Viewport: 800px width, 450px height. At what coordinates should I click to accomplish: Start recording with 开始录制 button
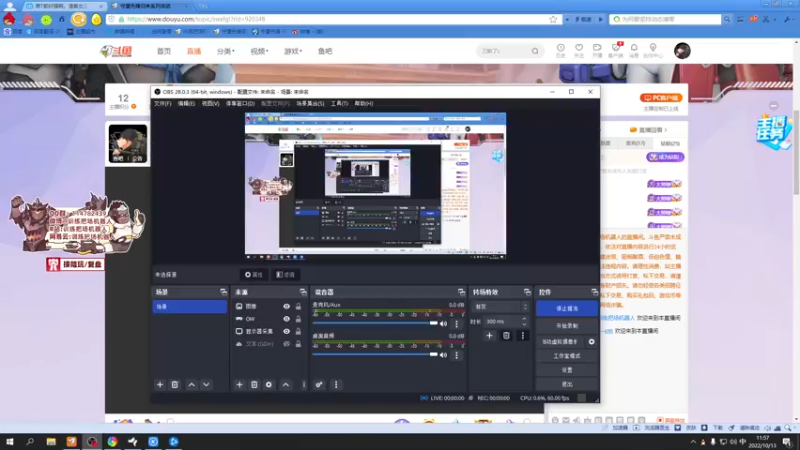pos(567,326)
